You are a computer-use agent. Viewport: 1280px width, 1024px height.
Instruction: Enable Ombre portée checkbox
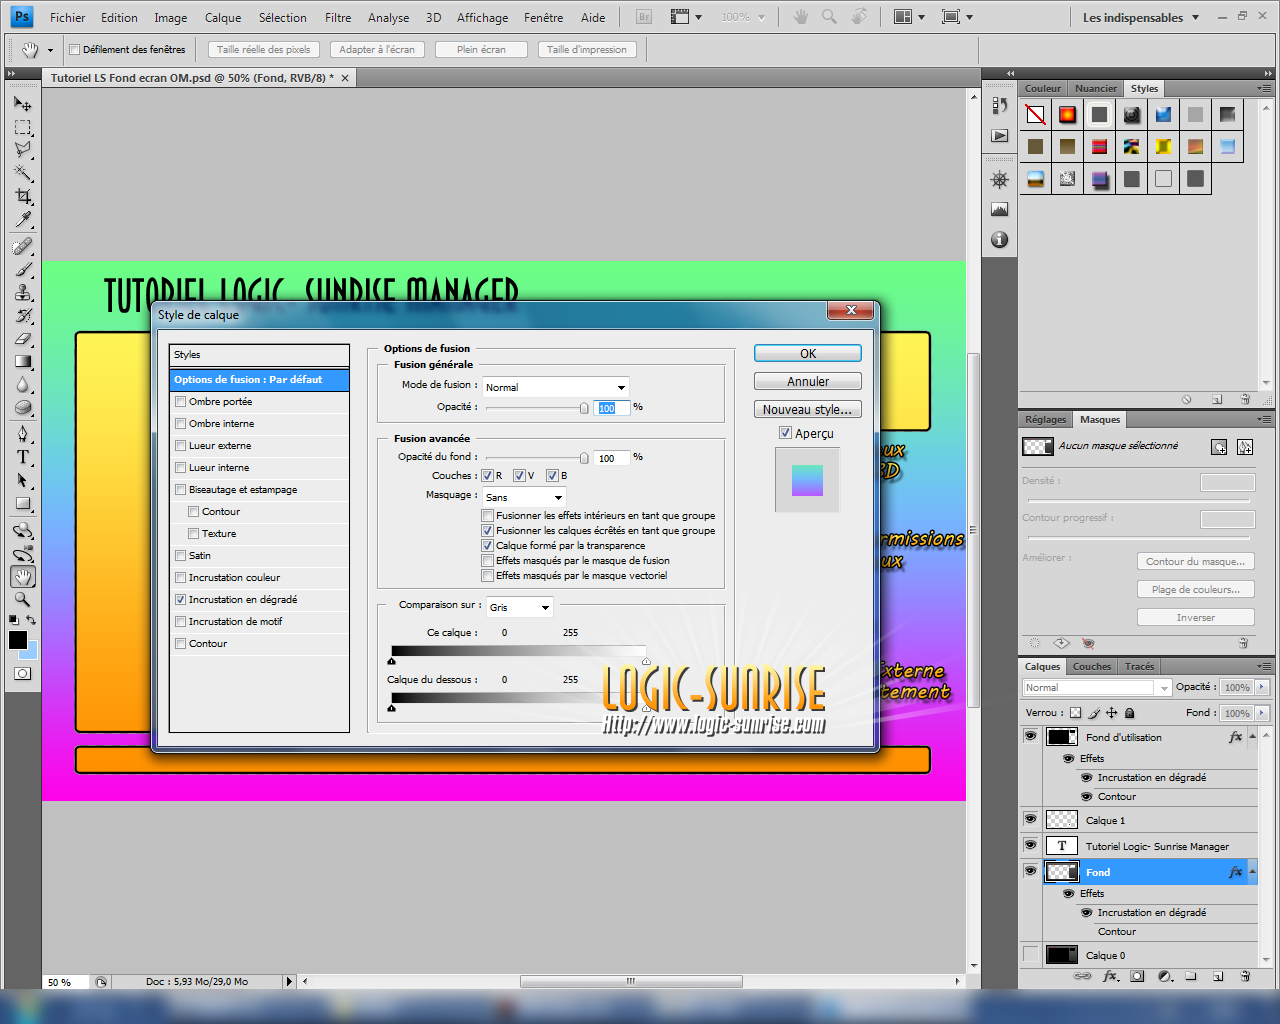click(x=181, y=402)
